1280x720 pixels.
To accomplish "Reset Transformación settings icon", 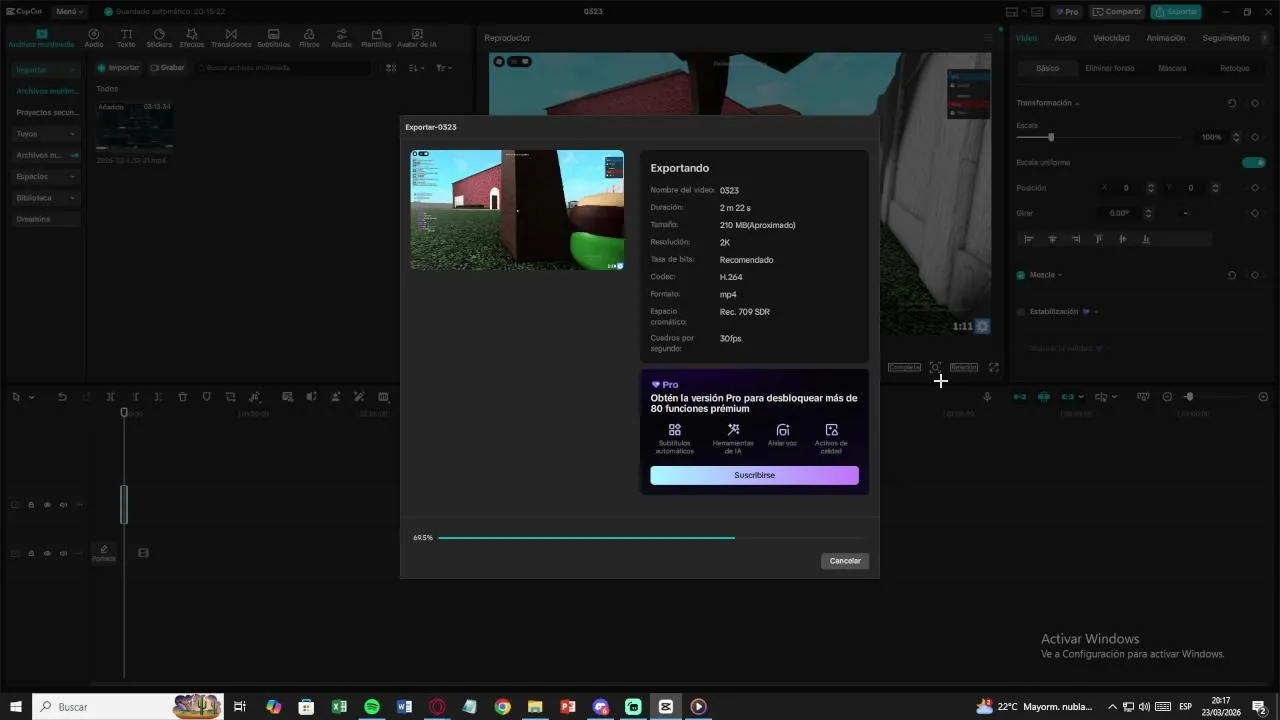I will (x=1232, y=103).
